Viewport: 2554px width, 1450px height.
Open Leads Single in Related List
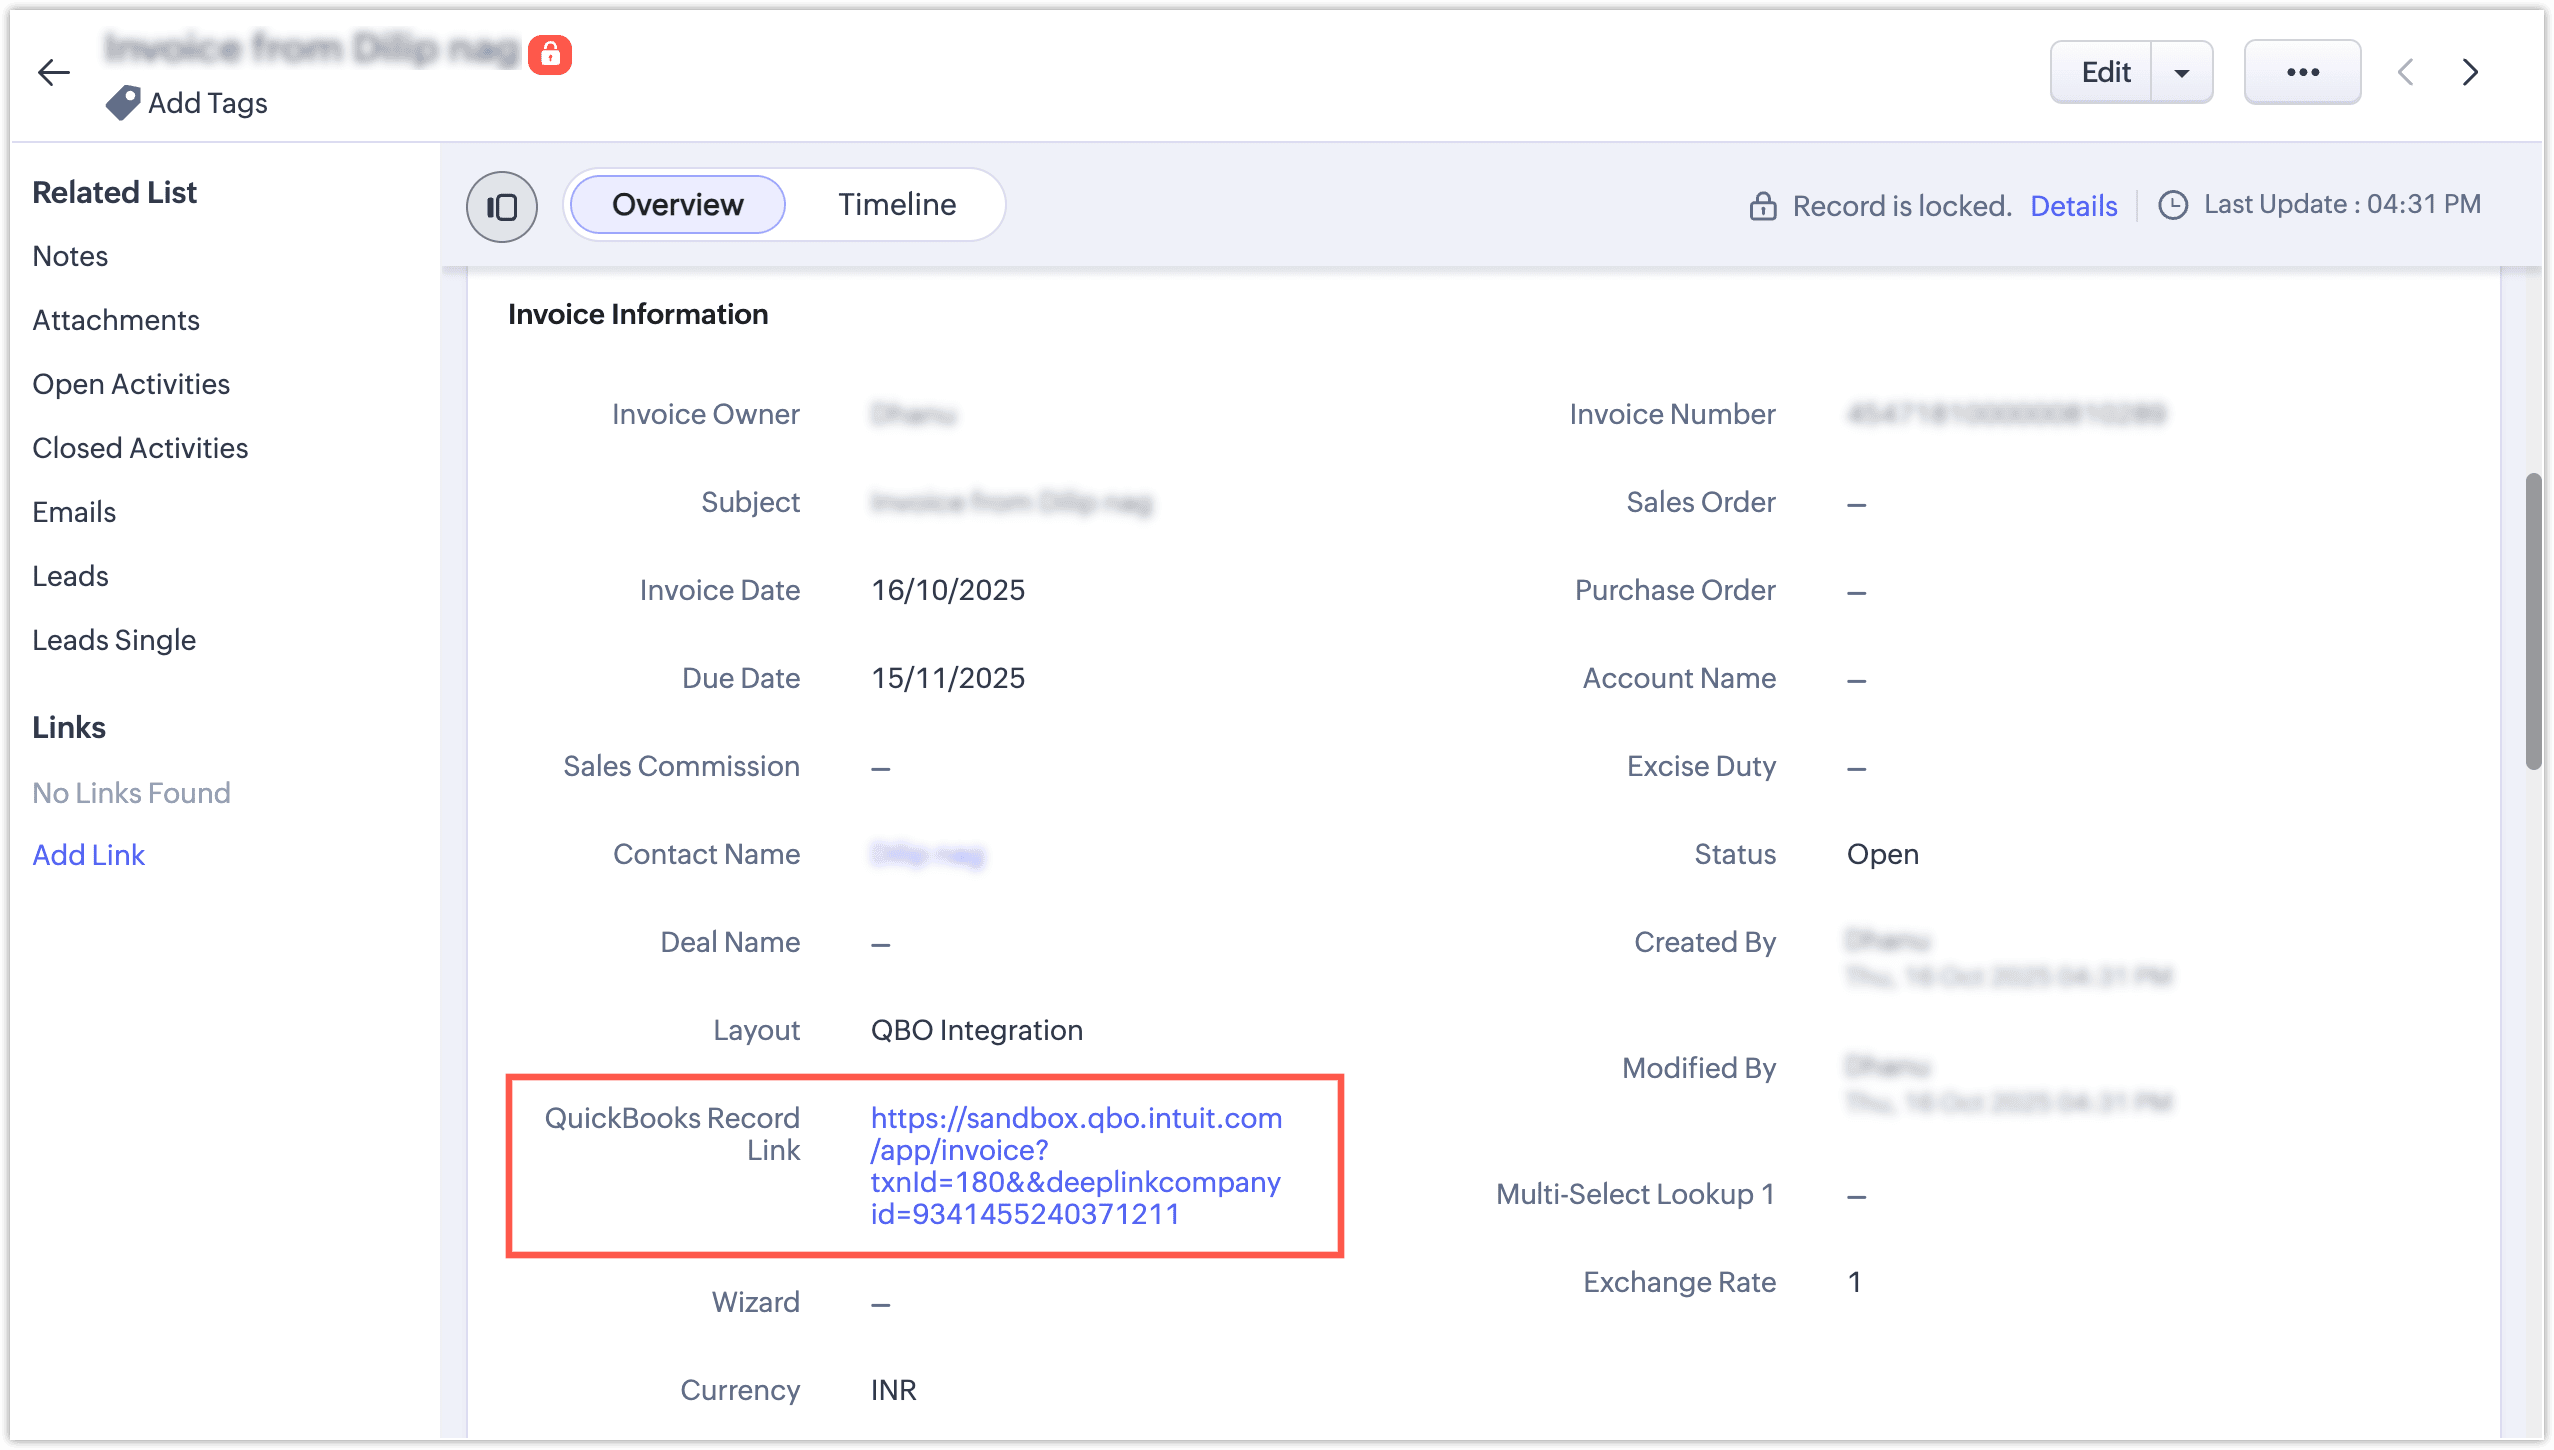tap(114, 640)
